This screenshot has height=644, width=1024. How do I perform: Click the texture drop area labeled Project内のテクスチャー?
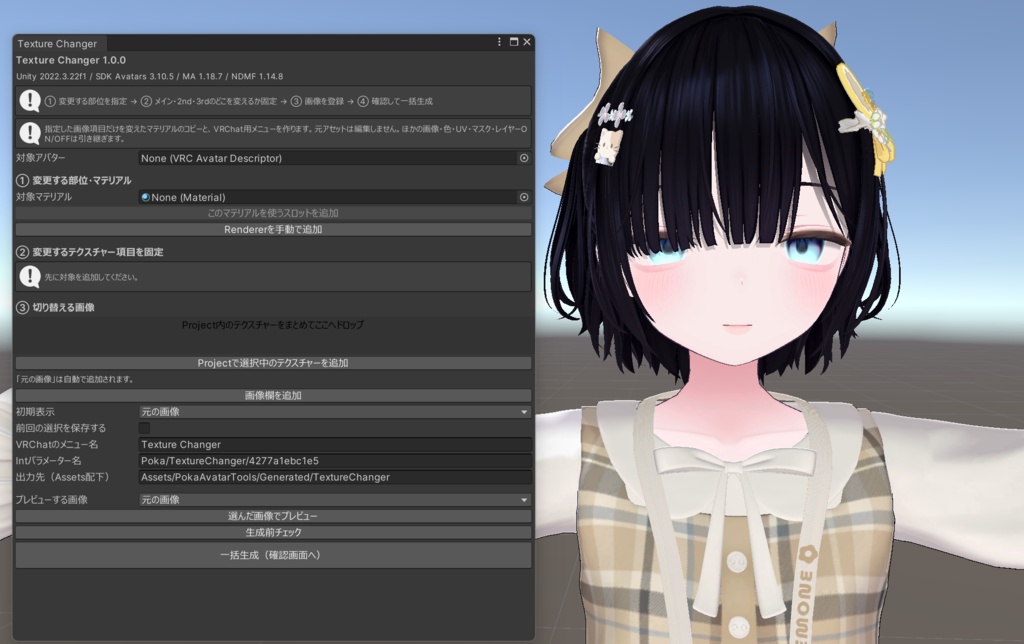click(x=273, y=336)
